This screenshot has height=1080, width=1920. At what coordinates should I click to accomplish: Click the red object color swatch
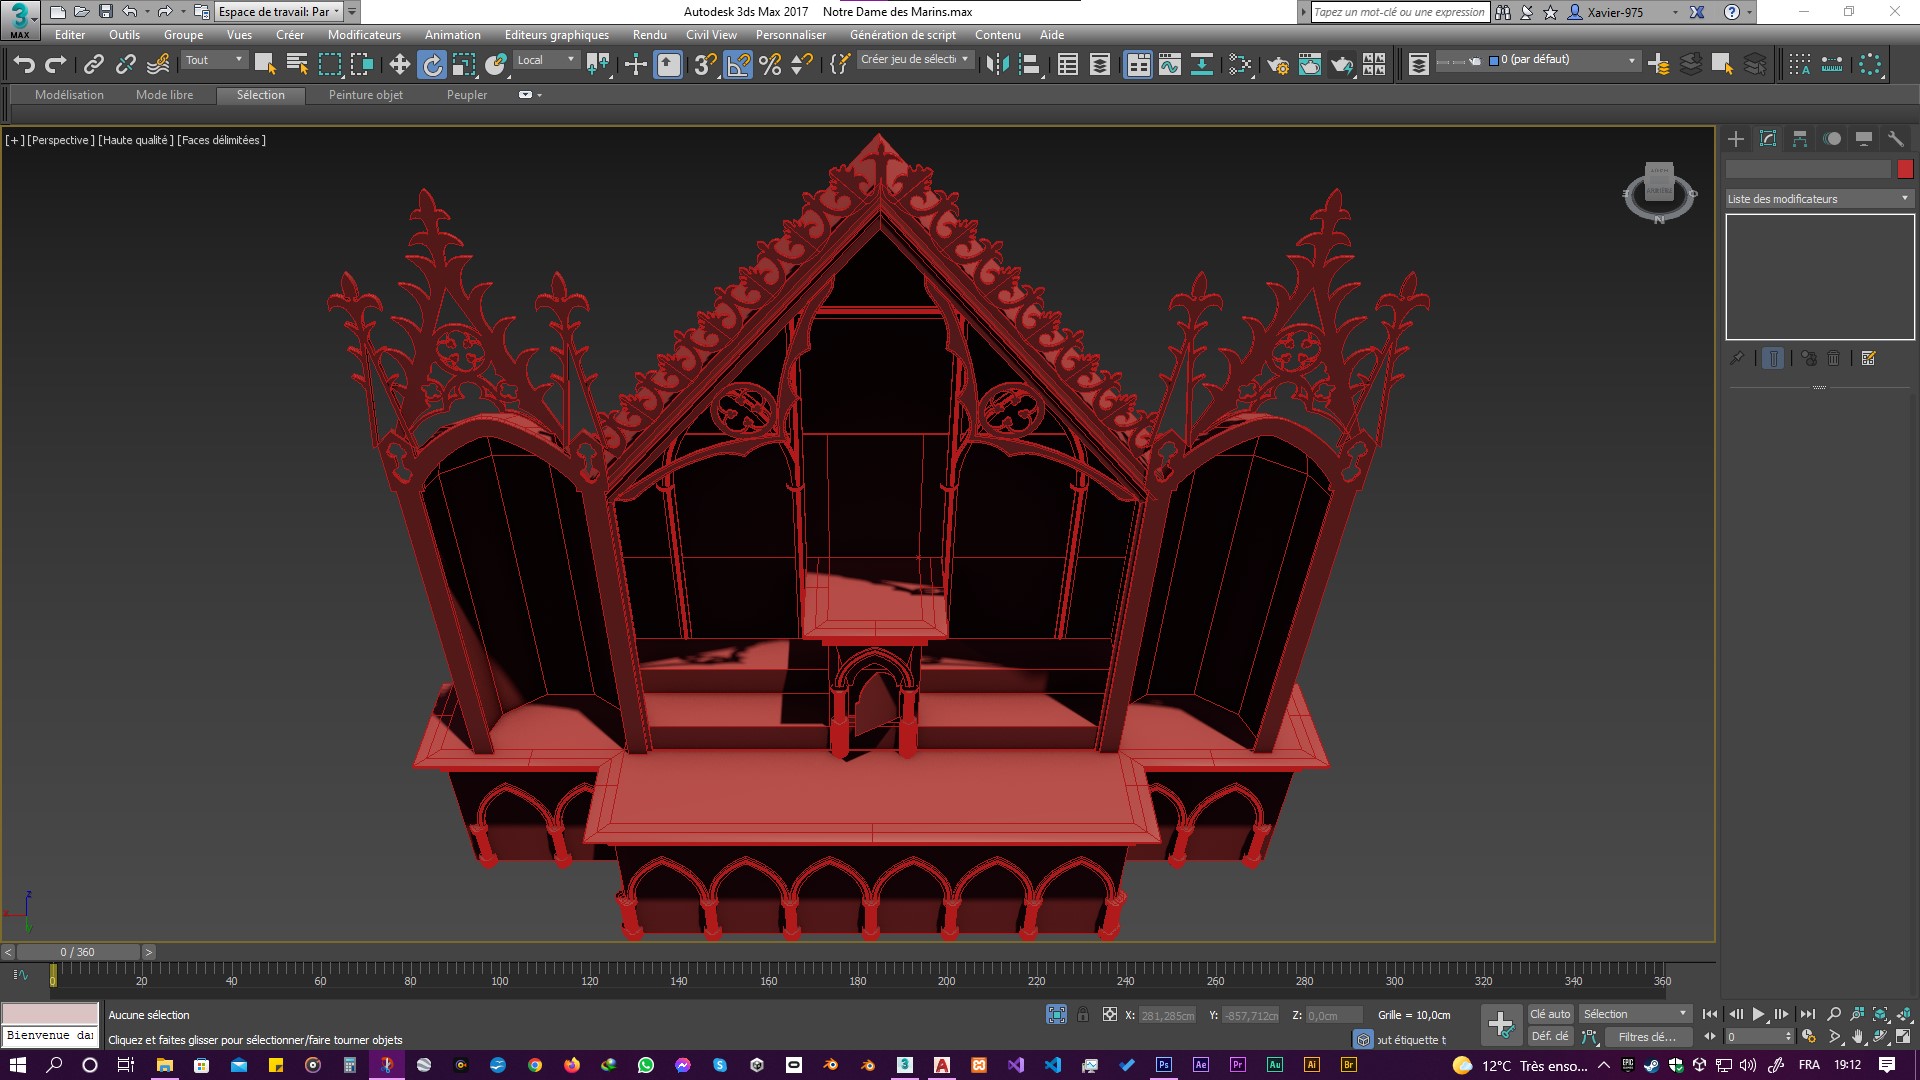tap(1905, 169)
